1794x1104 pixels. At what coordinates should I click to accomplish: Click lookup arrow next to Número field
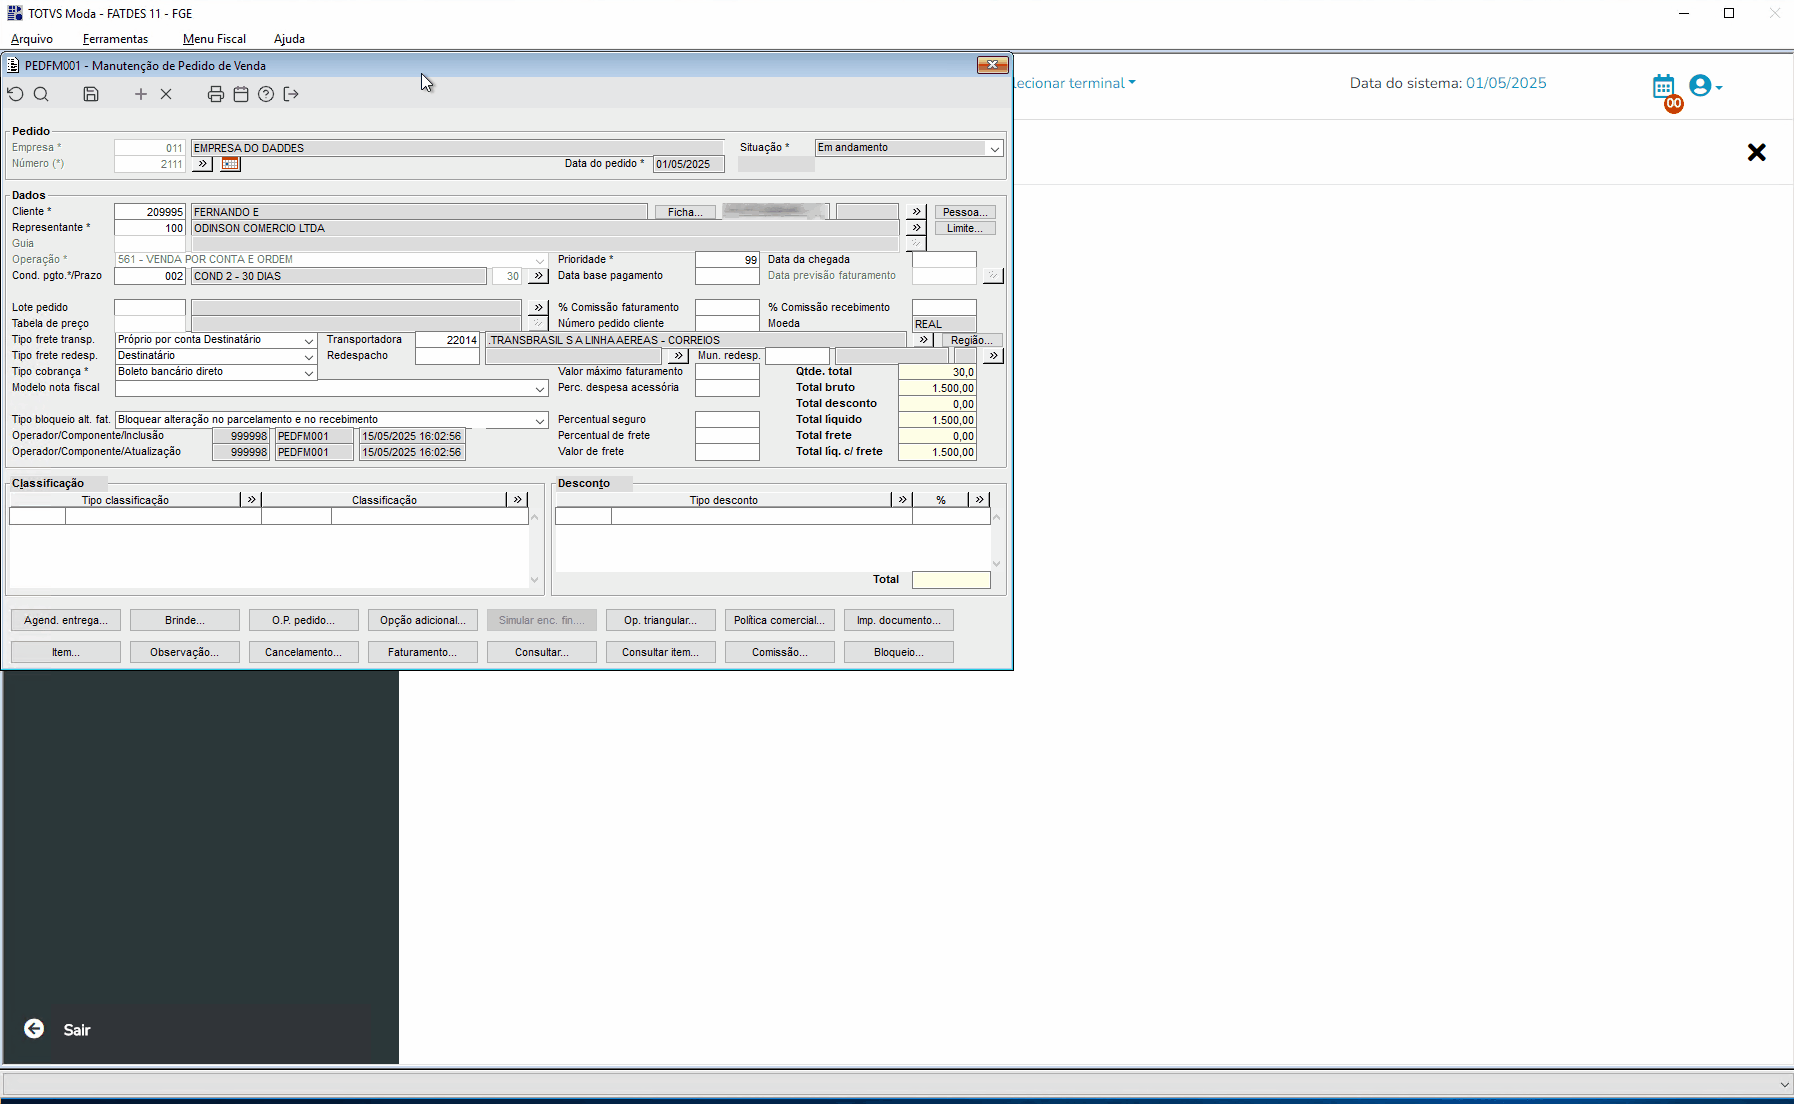tap(202, 164)
